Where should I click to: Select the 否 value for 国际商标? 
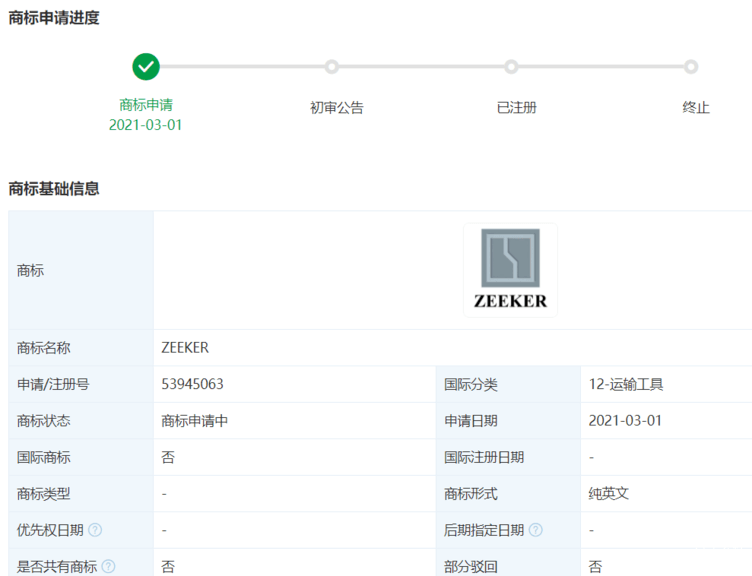(168, 457)
